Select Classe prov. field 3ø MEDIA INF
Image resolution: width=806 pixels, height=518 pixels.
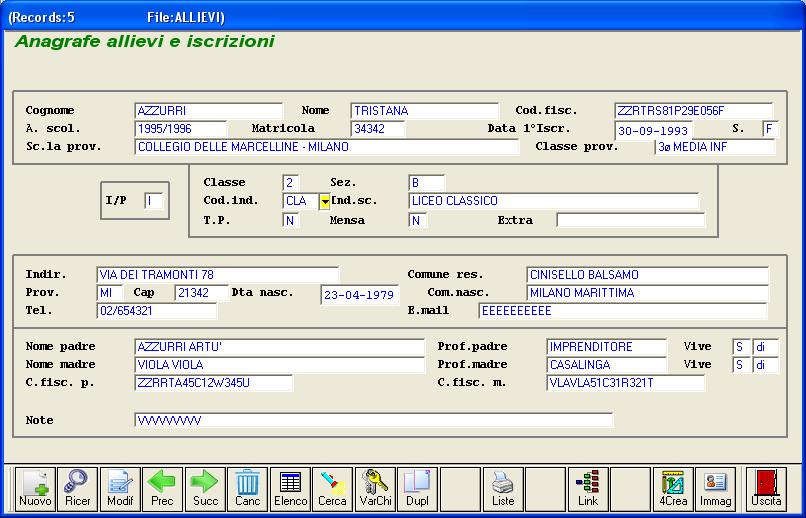coord(716,147)
